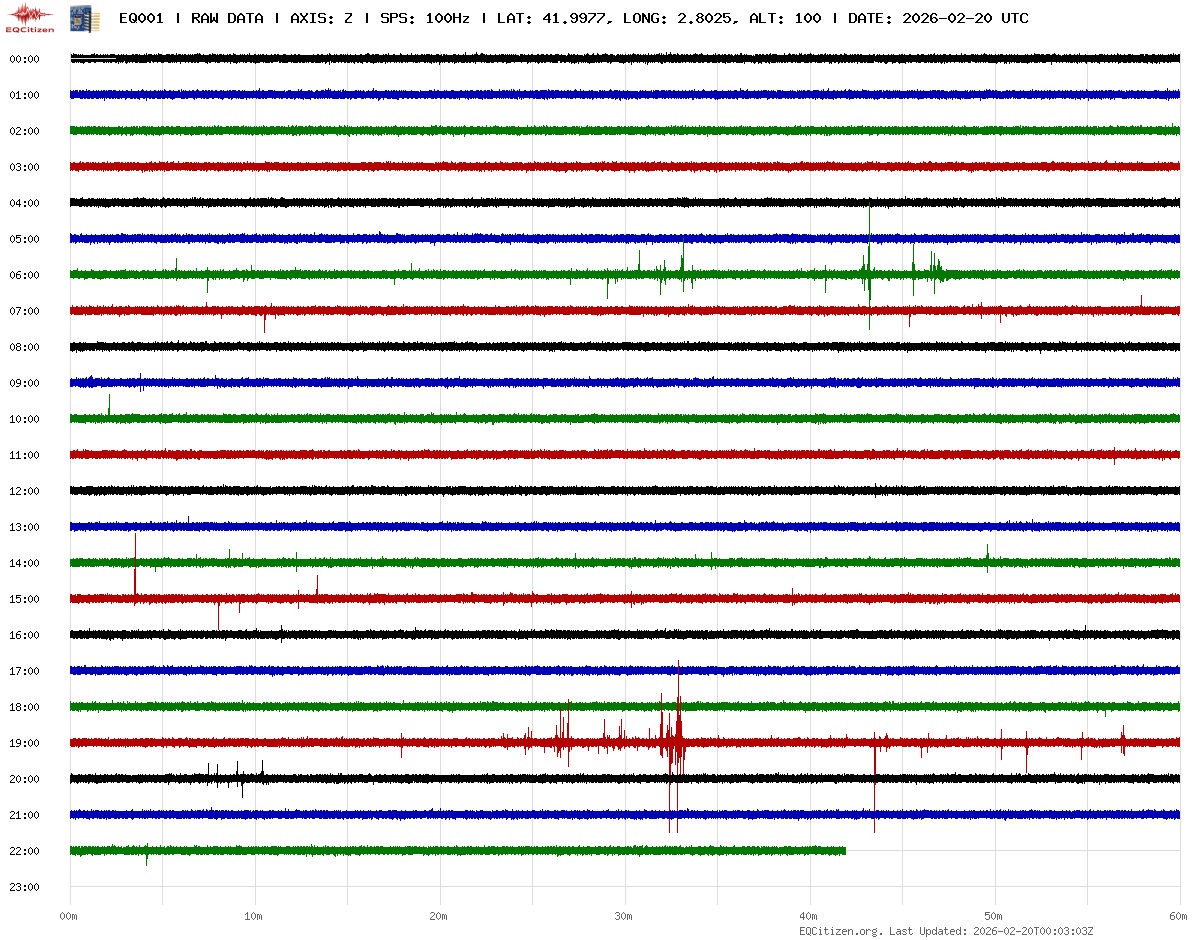The height and width of the screenshot is (940, 1200).
Task: Select the 23:00 hour row label
Action: (x=24, y=887)
